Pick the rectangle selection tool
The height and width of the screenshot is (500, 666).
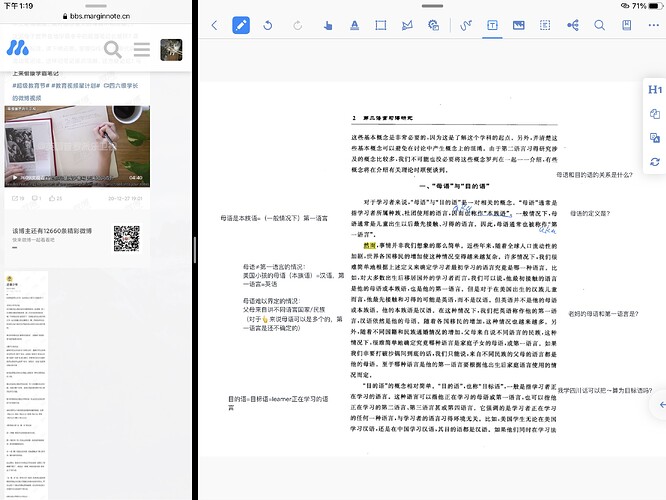pyautogui.click(x=381, y=25)
